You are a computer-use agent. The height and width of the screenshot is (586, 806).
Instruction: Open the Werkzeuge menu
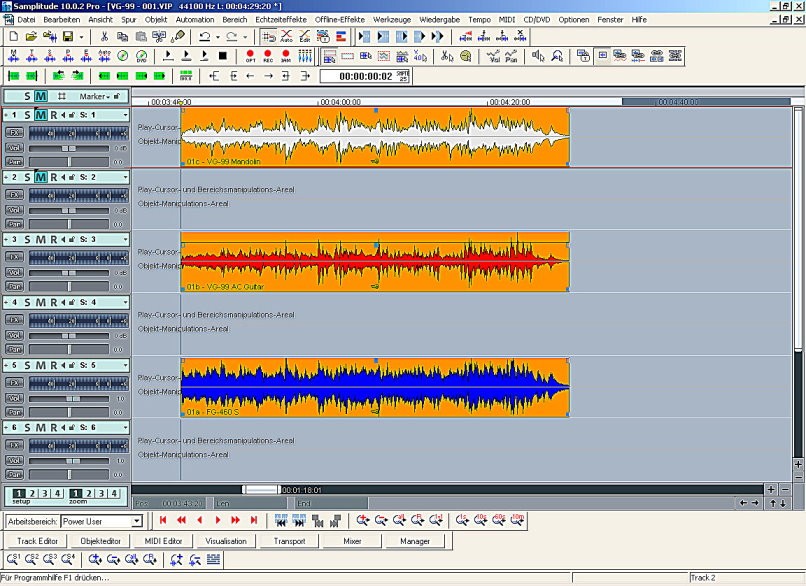click(392, 20)
